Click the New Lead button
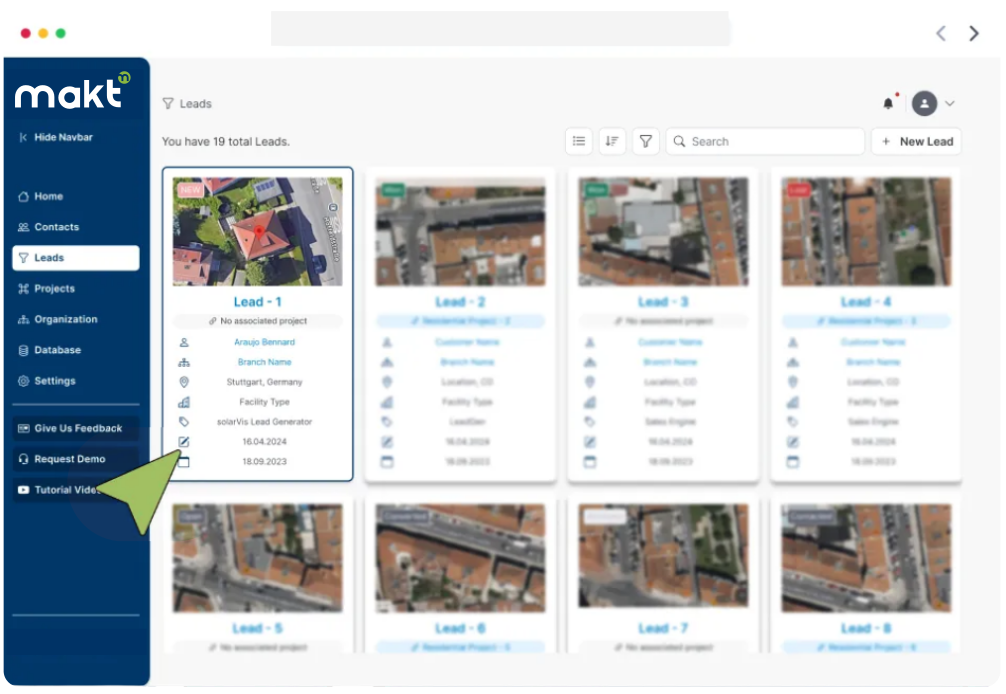1006x694 pixels. [916, 141]
